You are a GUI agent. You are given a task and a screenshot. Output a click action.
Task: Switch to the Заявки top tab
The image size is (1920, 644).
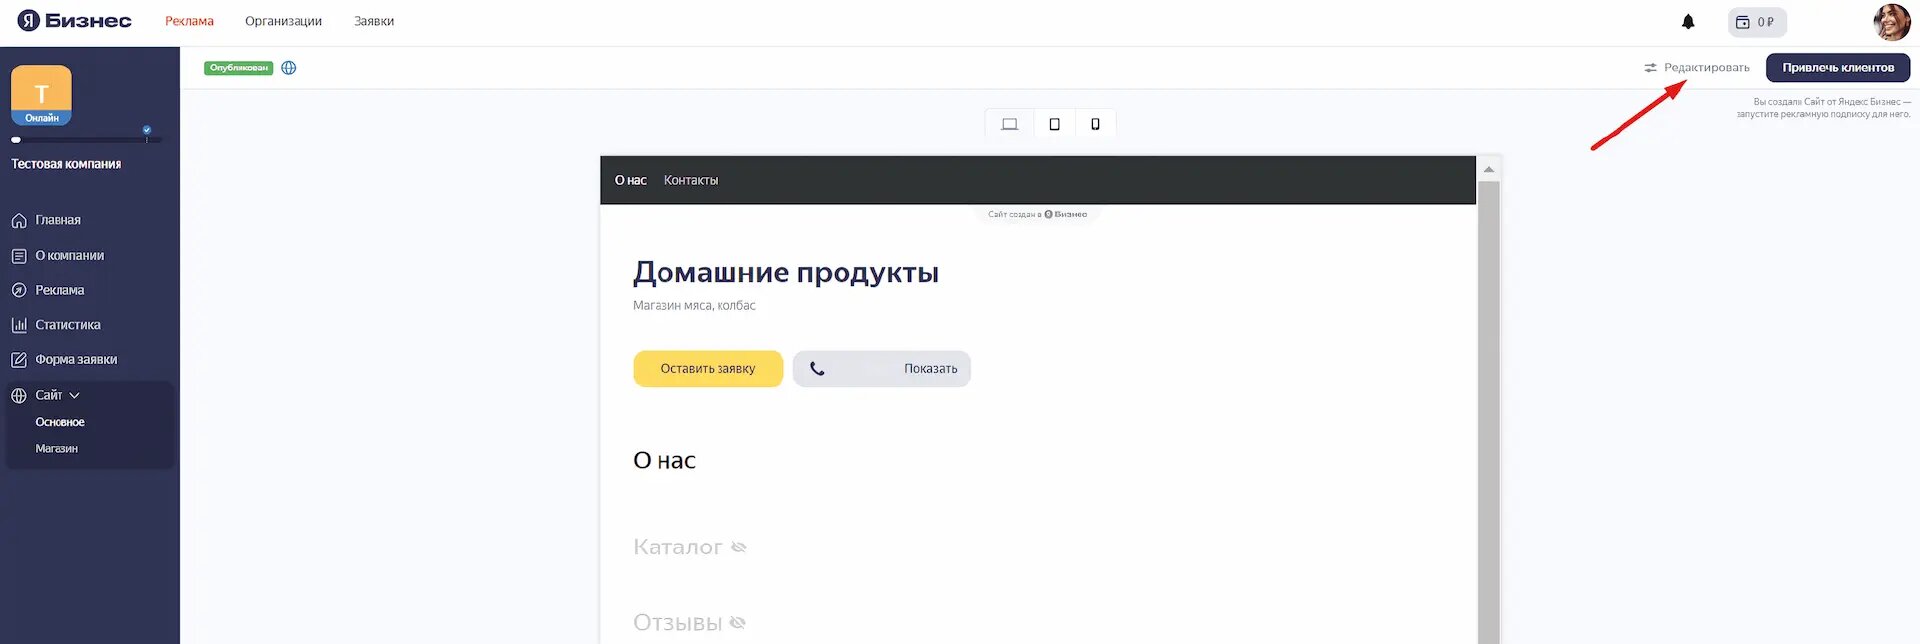tap(374, 21)
